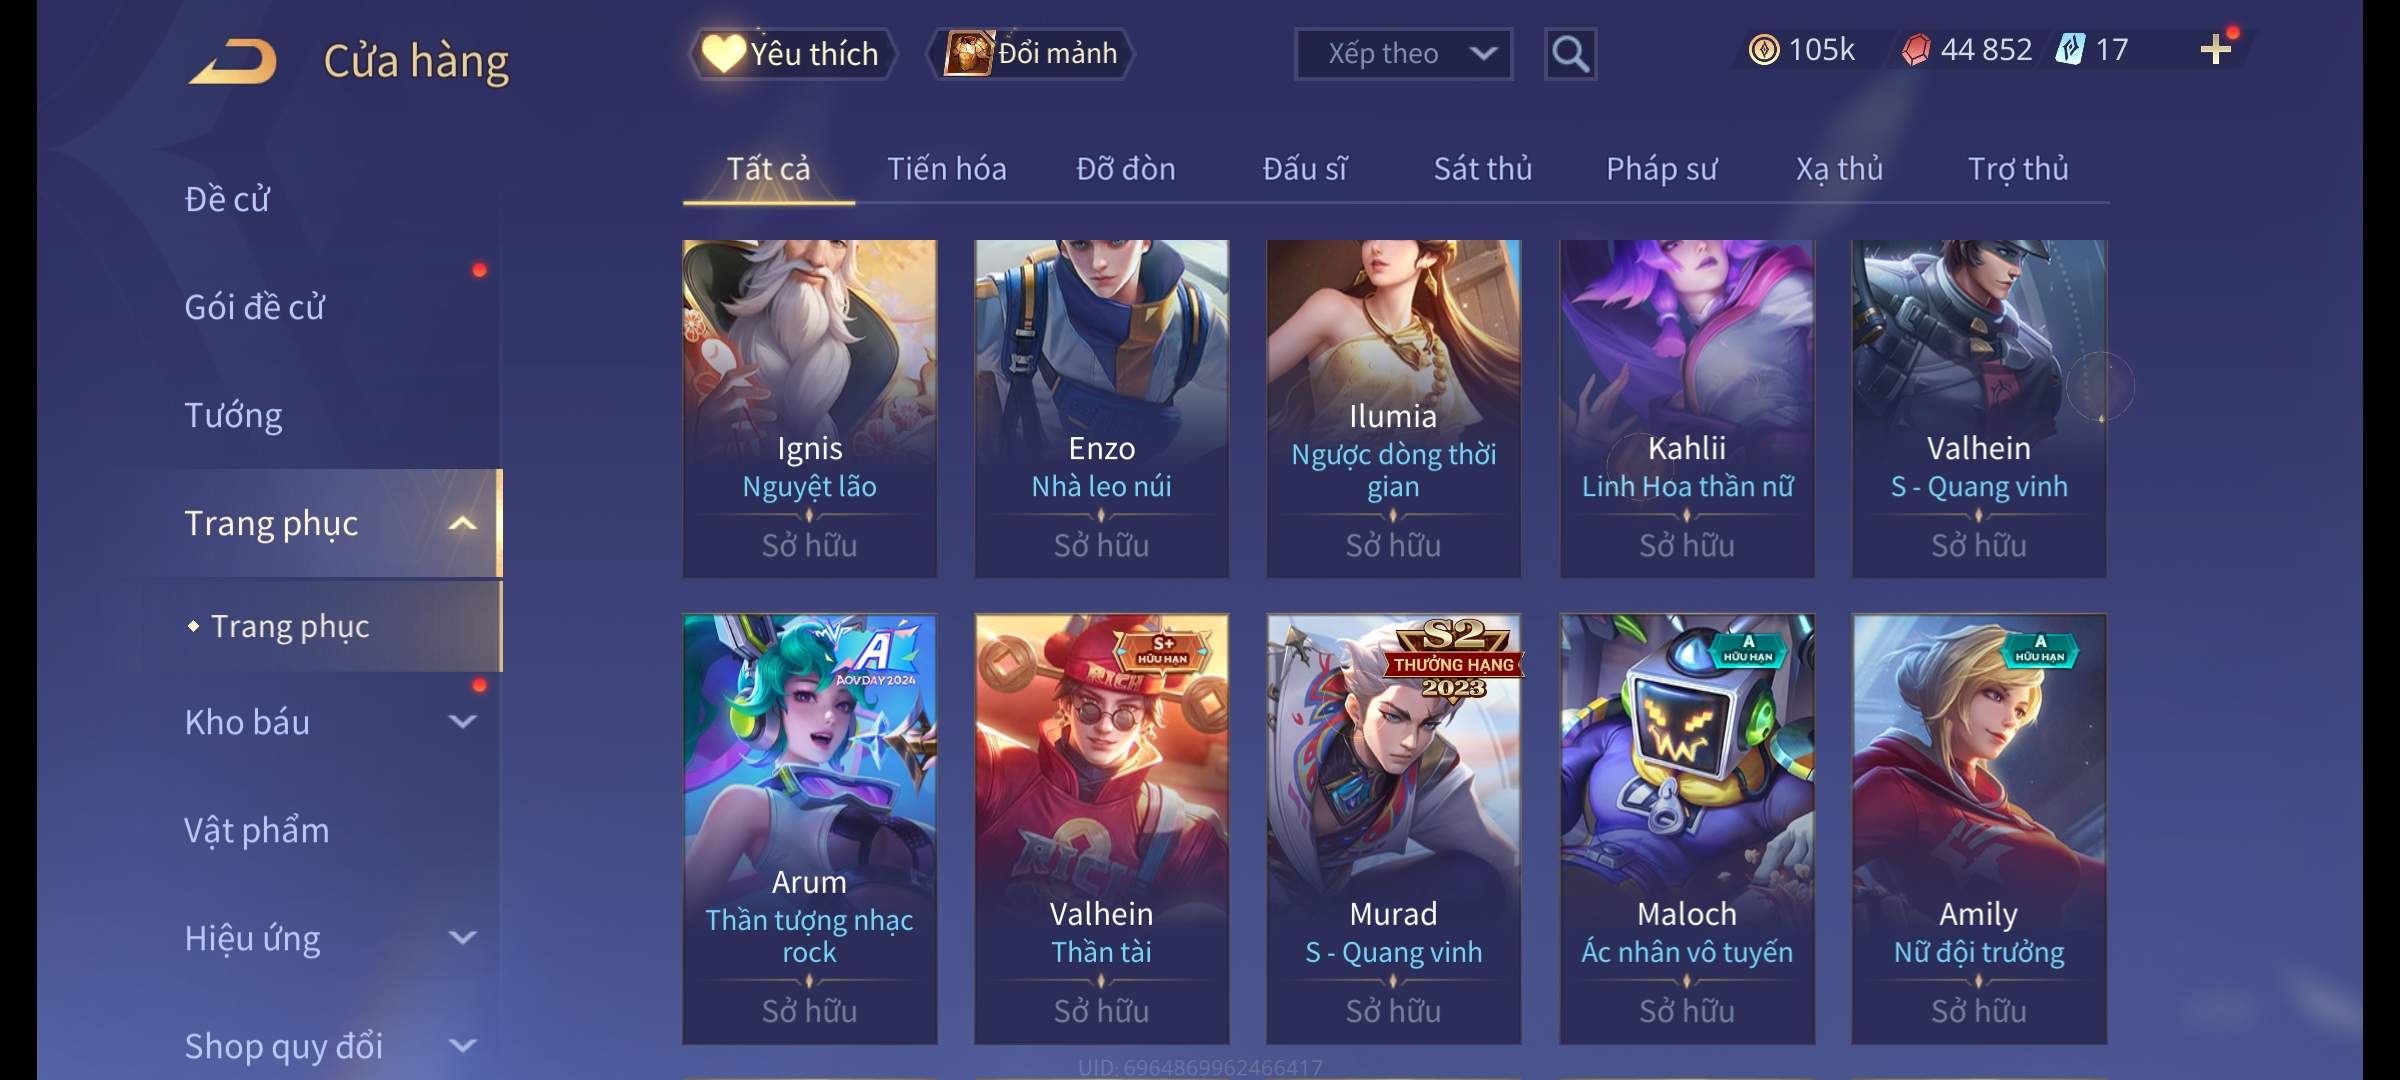Tap the plus icon to add currency
The image size is (2400, 1080).
coord(2216,49)
